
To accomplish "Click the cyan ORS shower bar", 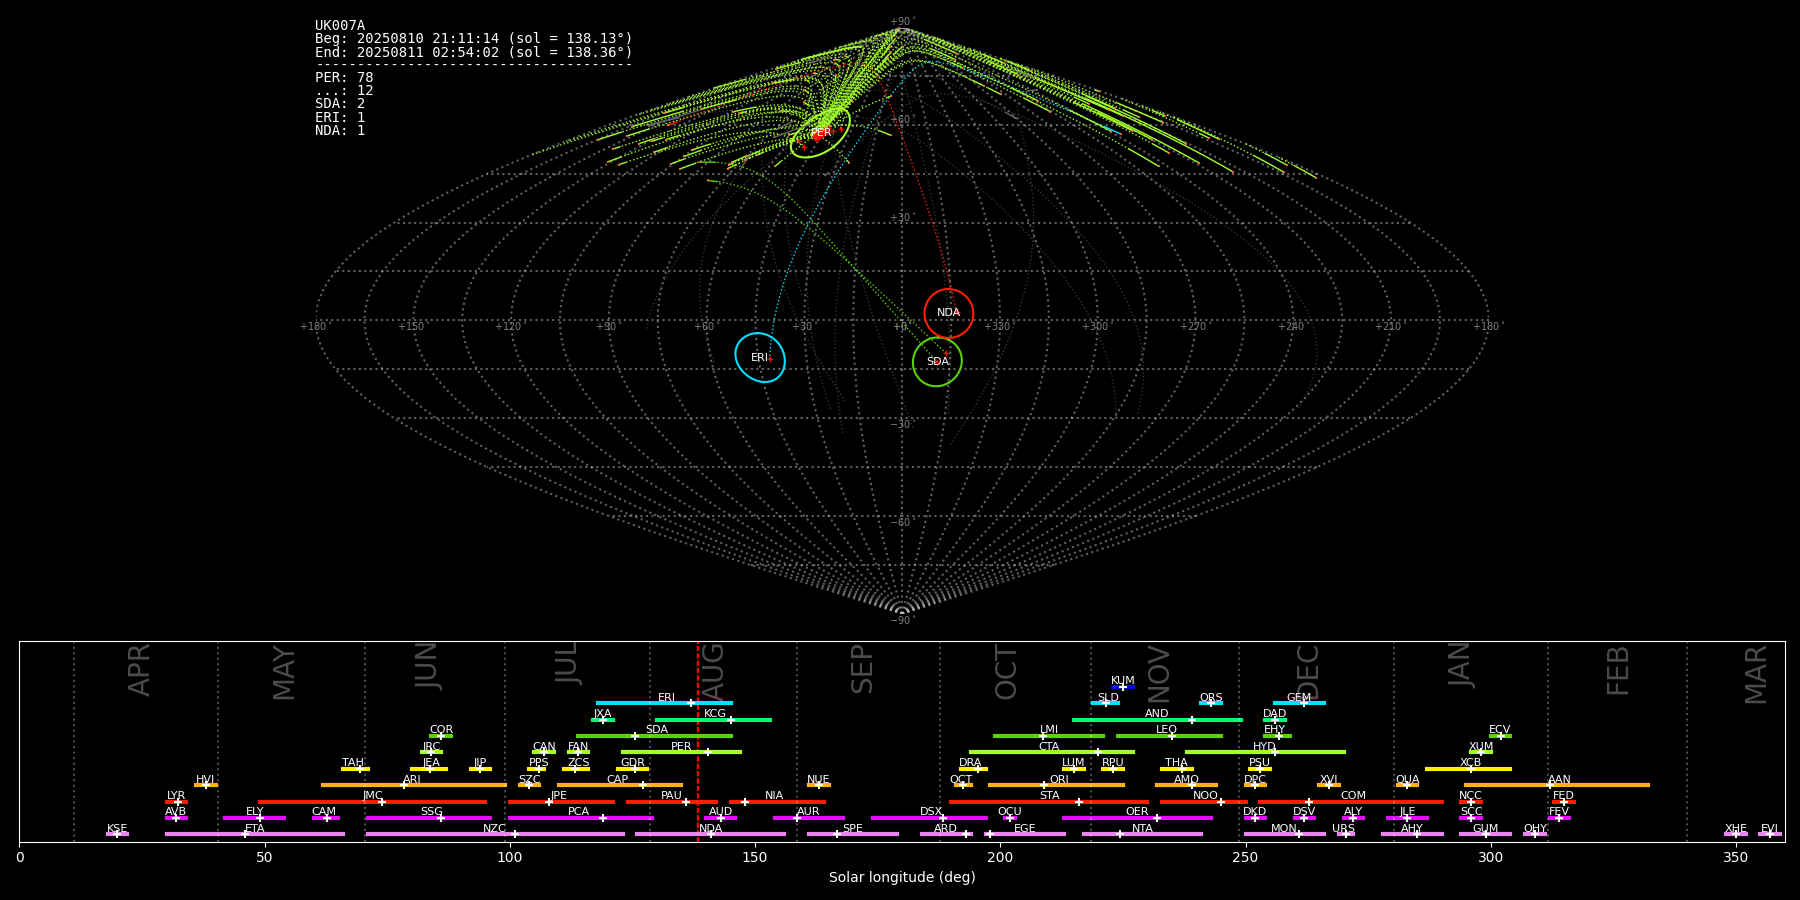I will (x=1211, y=703).
